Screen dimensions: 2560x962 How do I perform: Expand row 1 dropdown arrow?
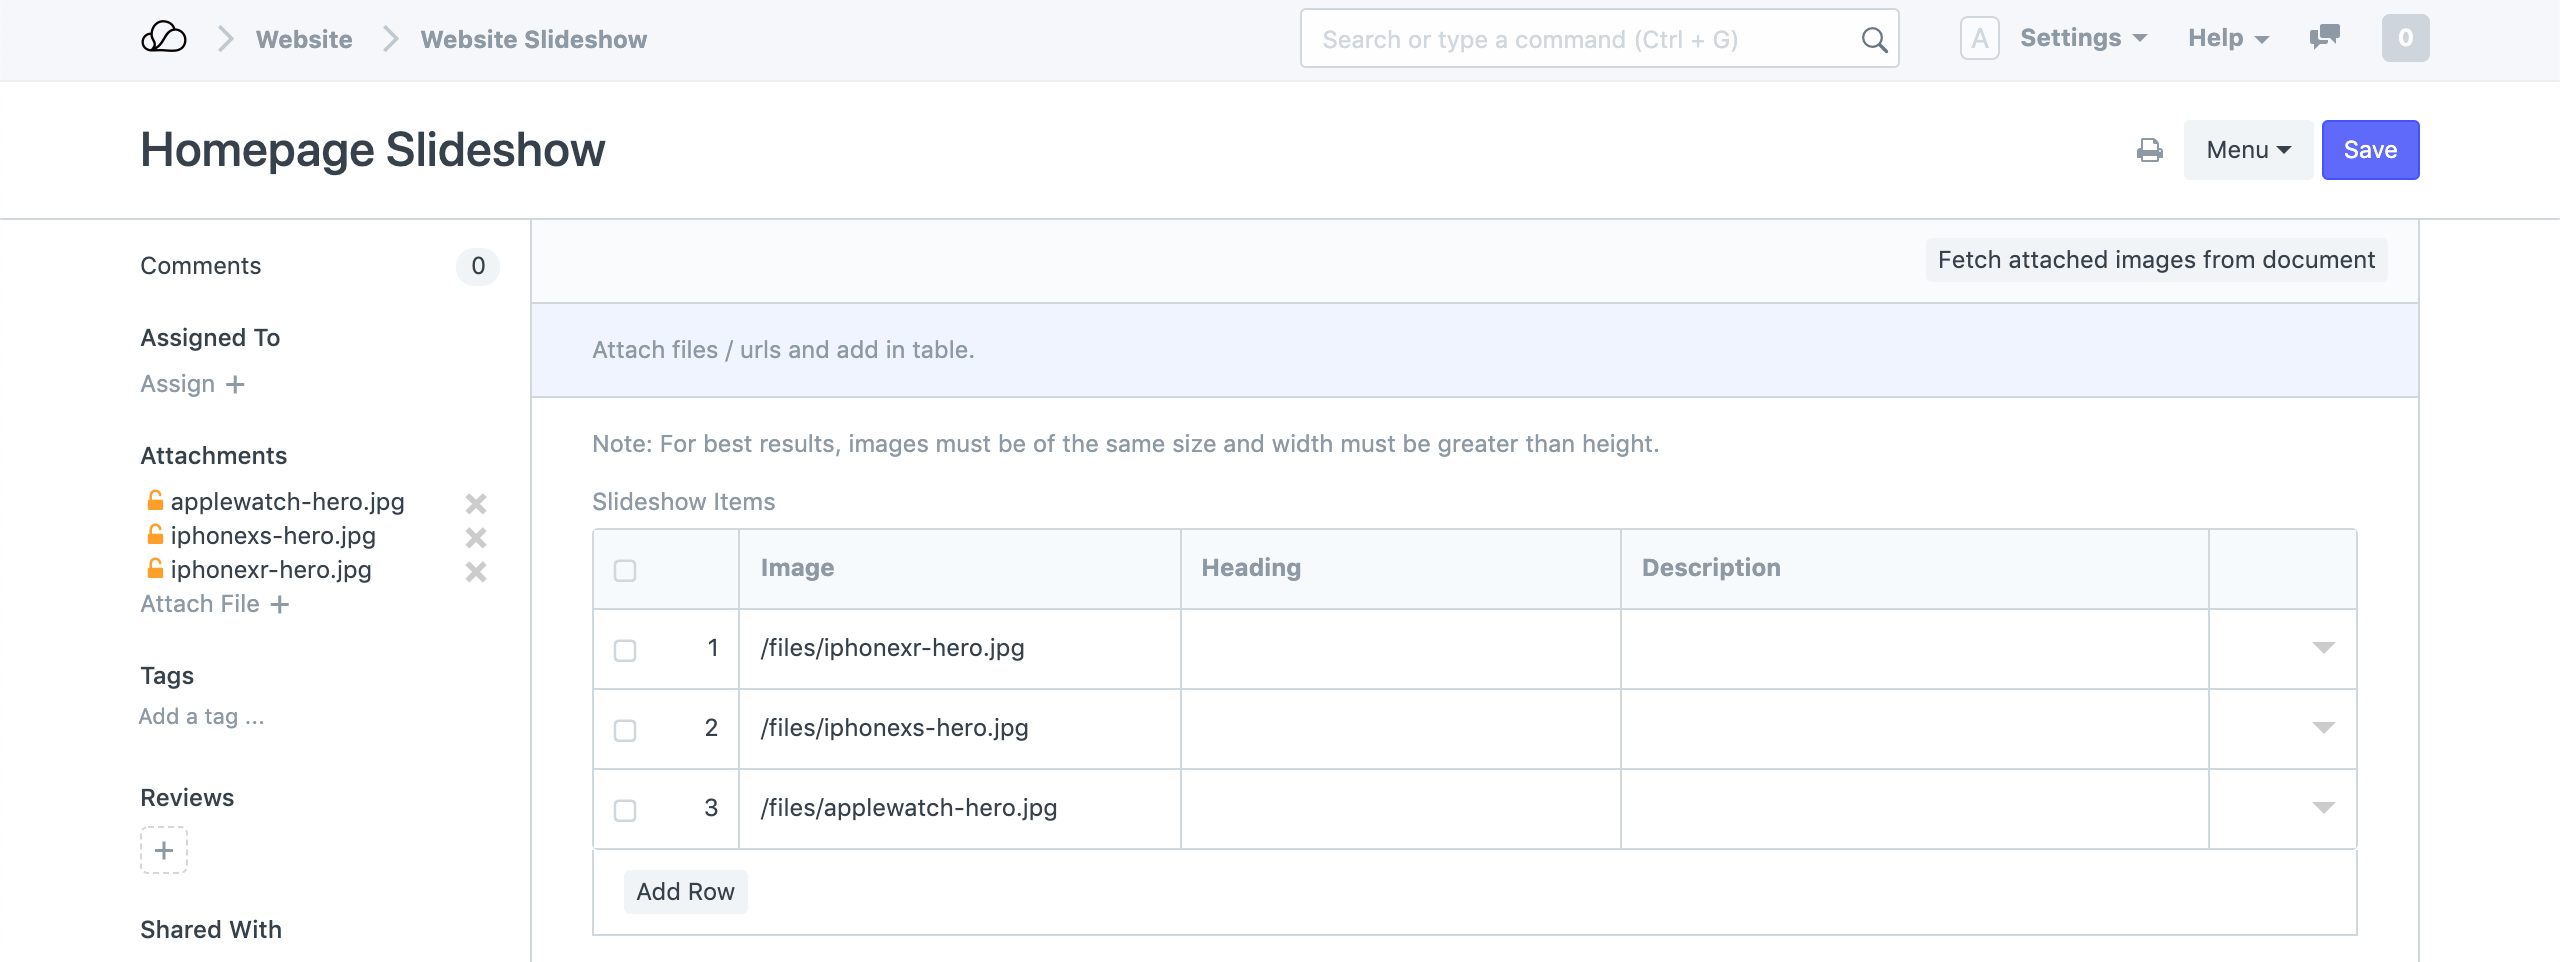2323,648
